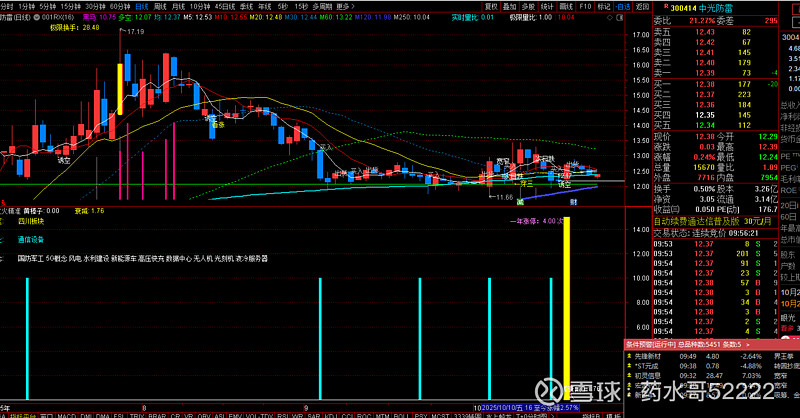
Task: Select the DMI indicator tab
Action: [x=86, y=415]
